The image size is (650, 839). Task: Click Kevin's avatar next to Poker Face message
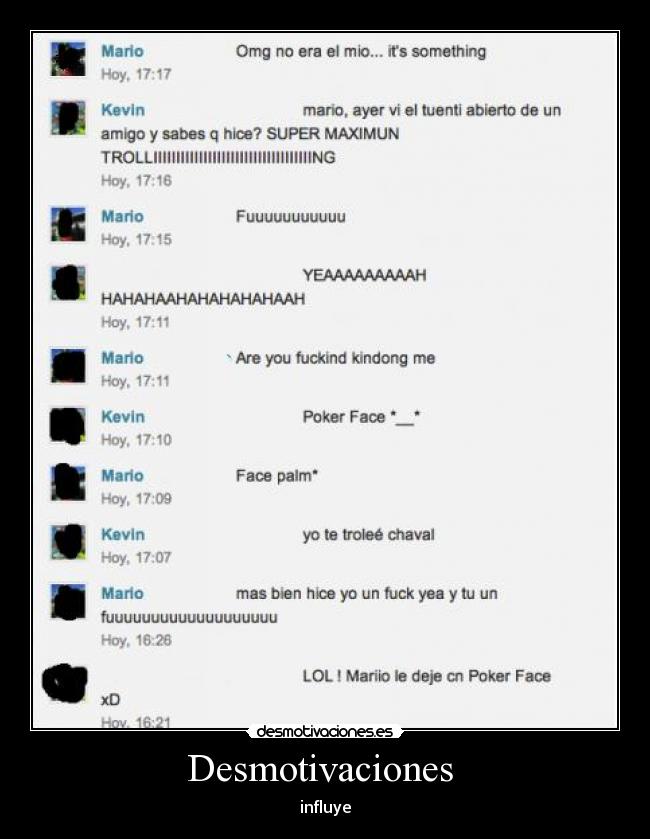(68, 425)
